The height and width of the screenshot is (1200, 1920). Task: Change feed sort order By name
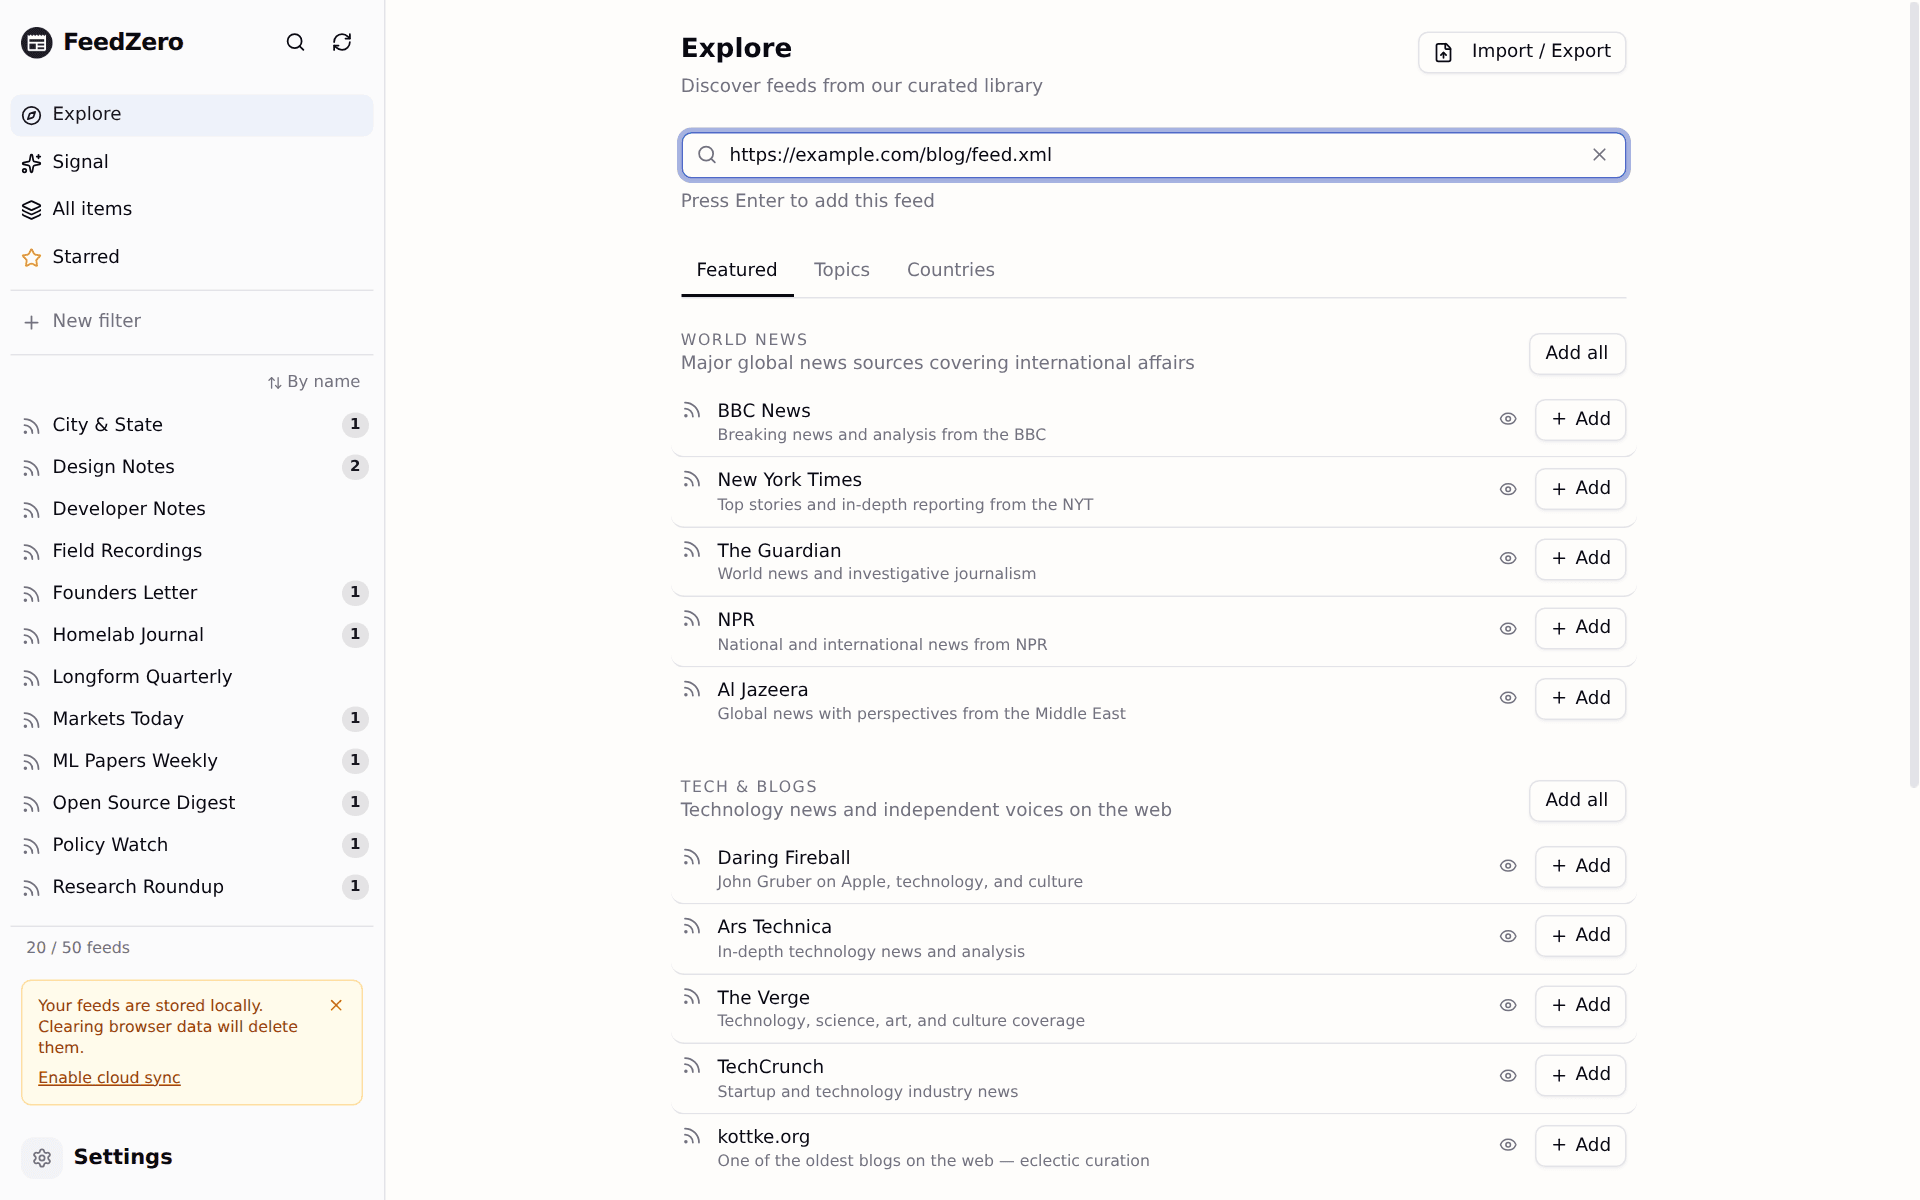(314, 382)
